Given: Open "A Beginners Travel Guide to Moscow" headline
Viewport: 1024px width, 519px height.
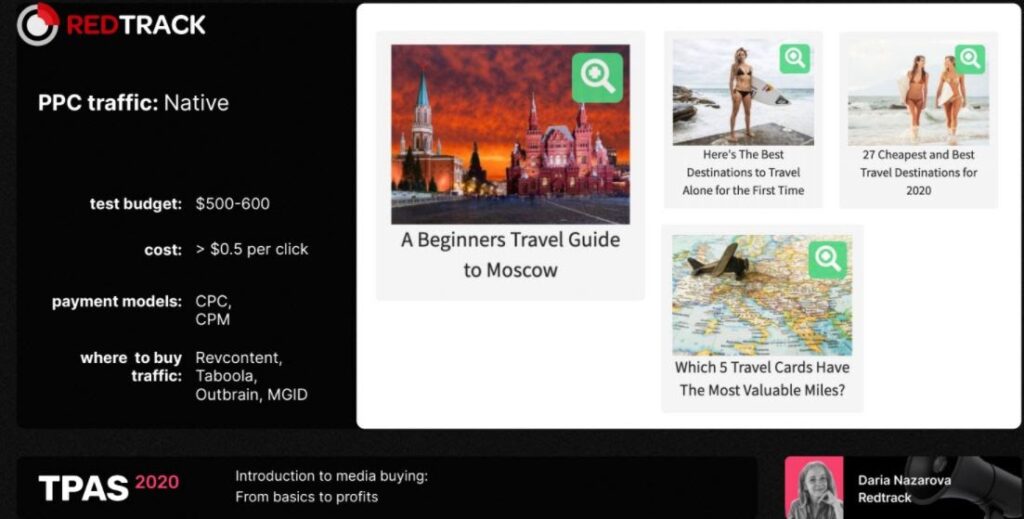Looking at the screenshot, I should point(510,255).
